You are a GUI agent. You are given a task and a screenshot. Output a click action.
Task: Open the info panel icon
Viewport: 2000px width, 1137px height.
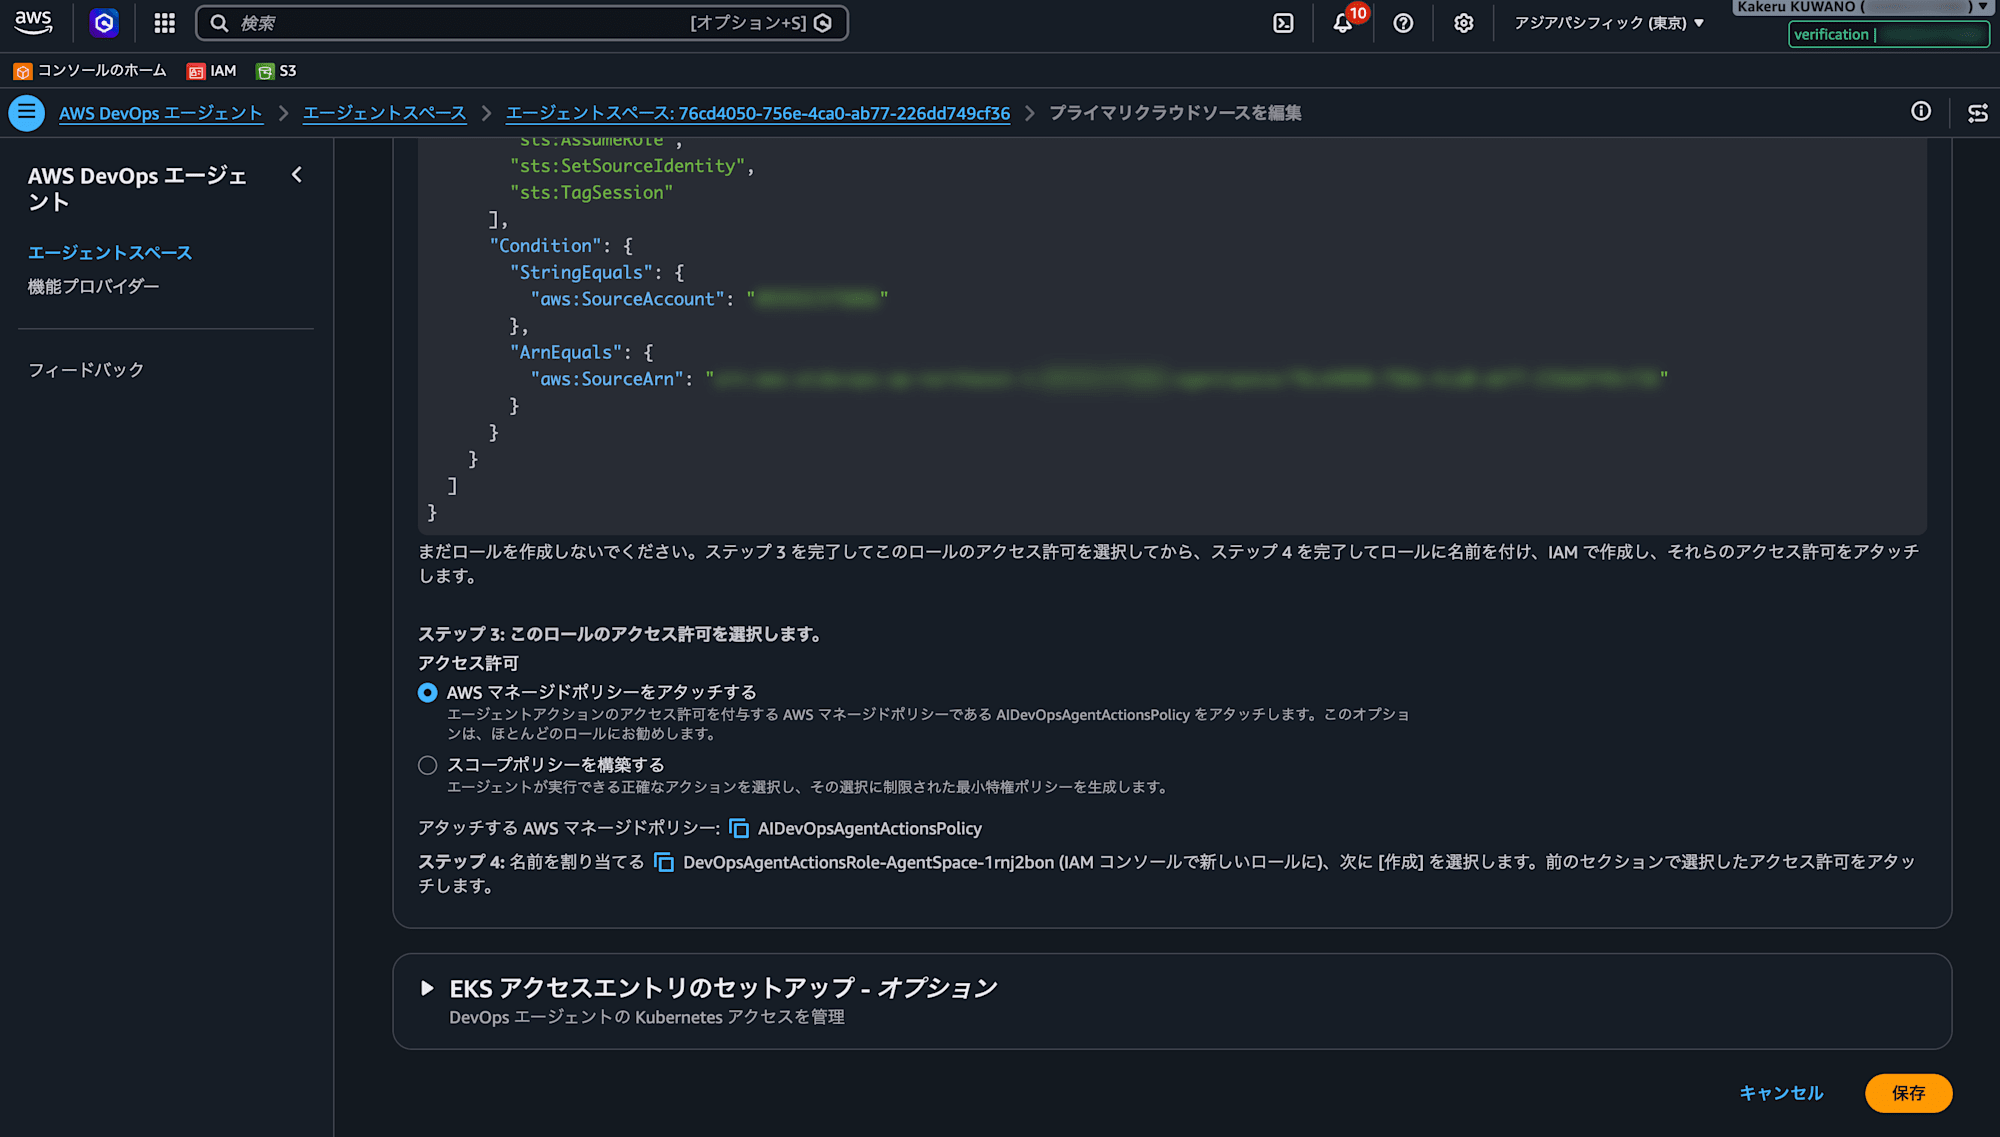(x=1921, y=112)
